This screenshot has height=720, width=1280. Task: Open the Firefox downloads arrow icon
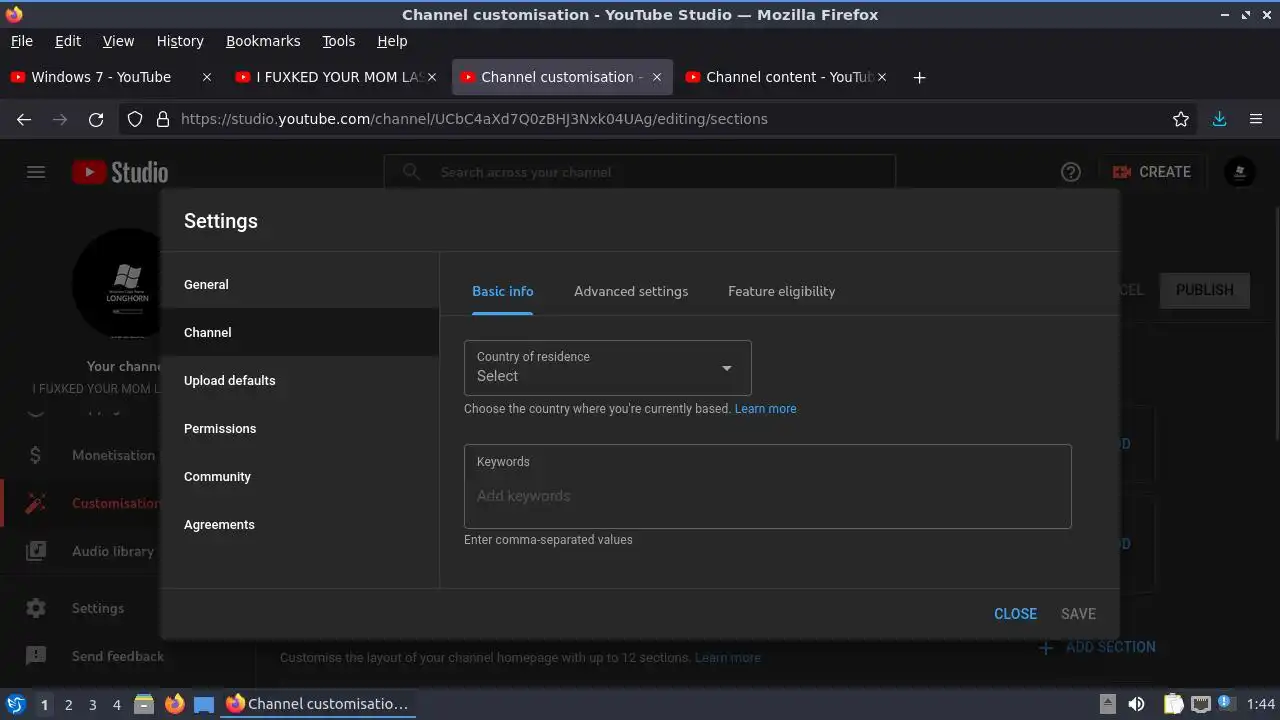tap(1219, 119)
